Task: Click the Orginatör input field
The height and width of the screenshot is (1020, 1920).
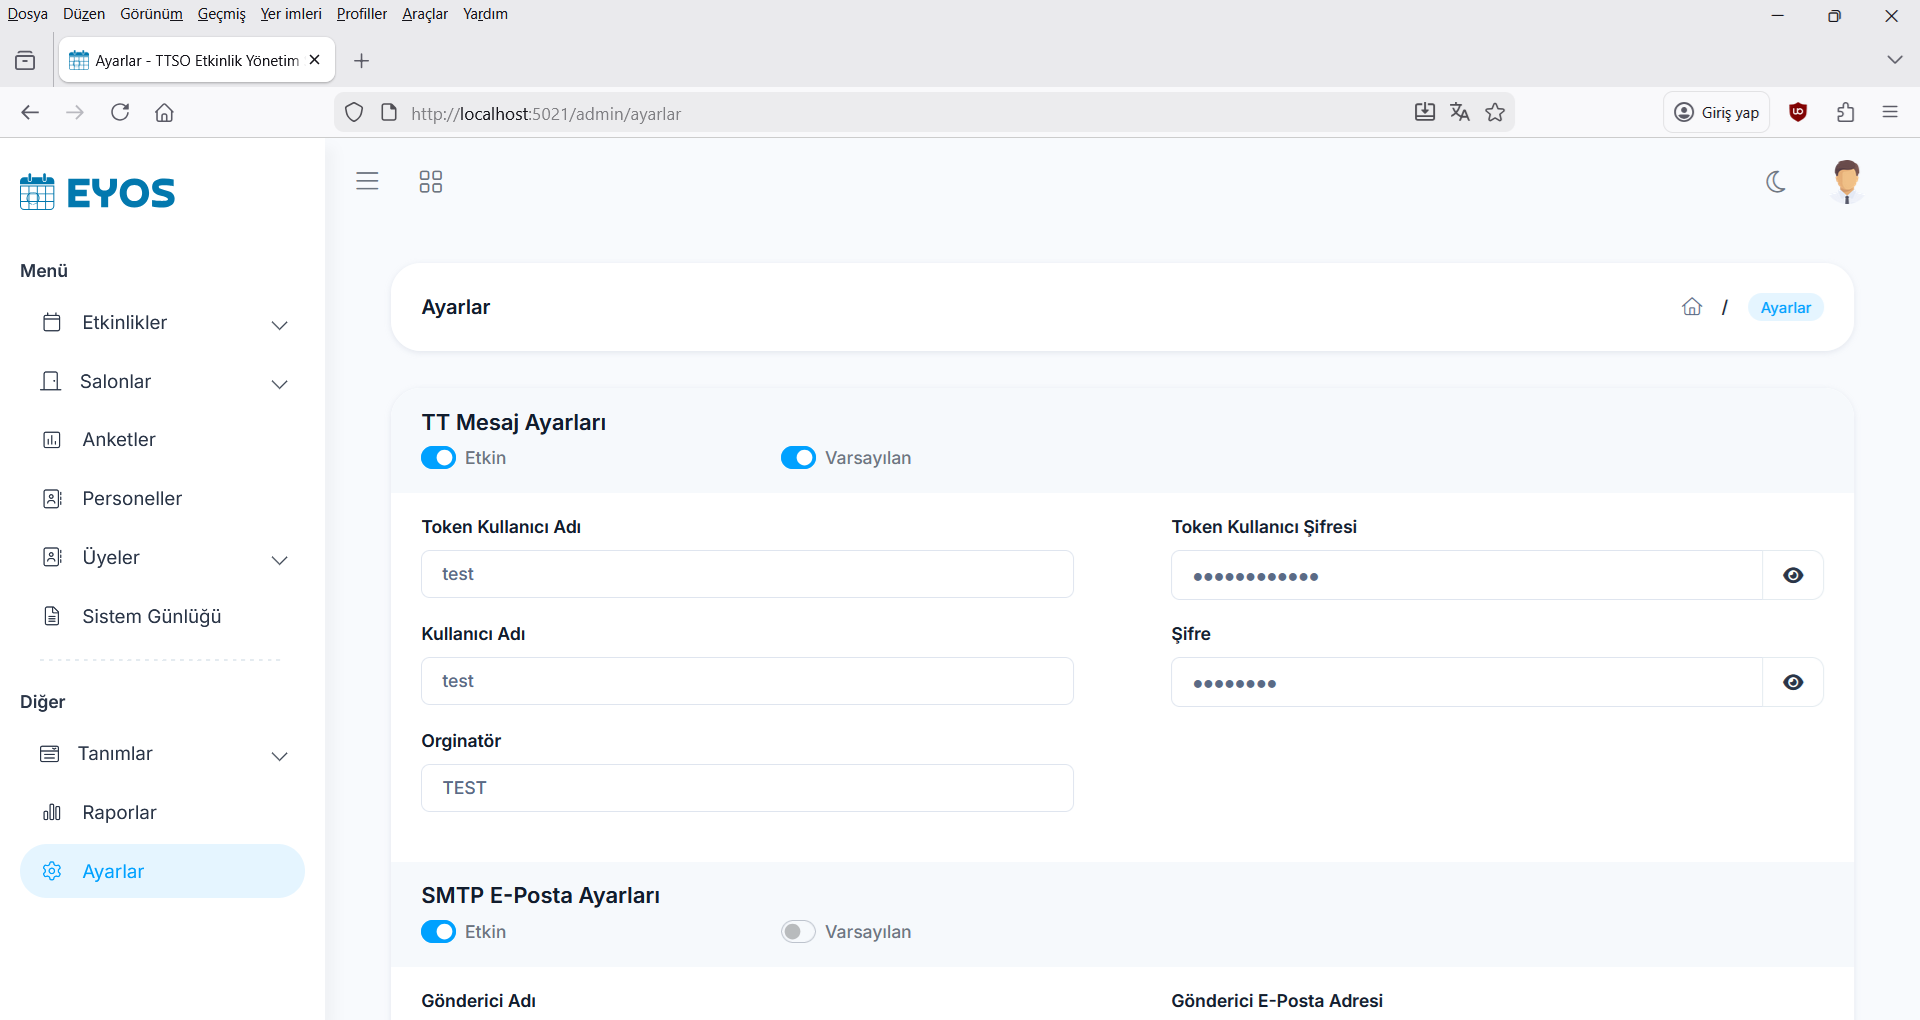Action: pyautogui.click(x=747, y=788)
